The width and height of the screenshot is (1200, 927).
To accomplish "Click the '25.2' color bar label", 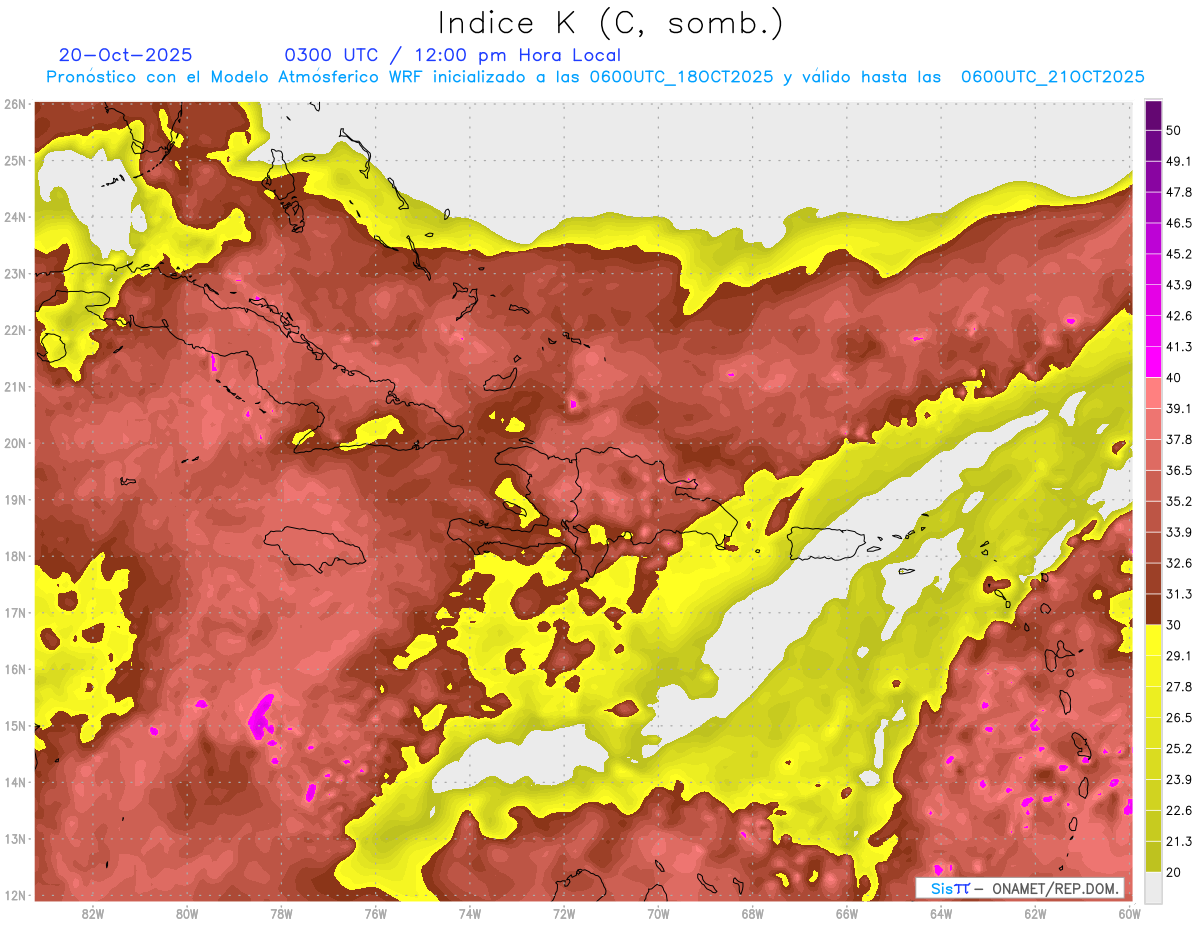I will pyautogui.click(x=1179, y=749).
